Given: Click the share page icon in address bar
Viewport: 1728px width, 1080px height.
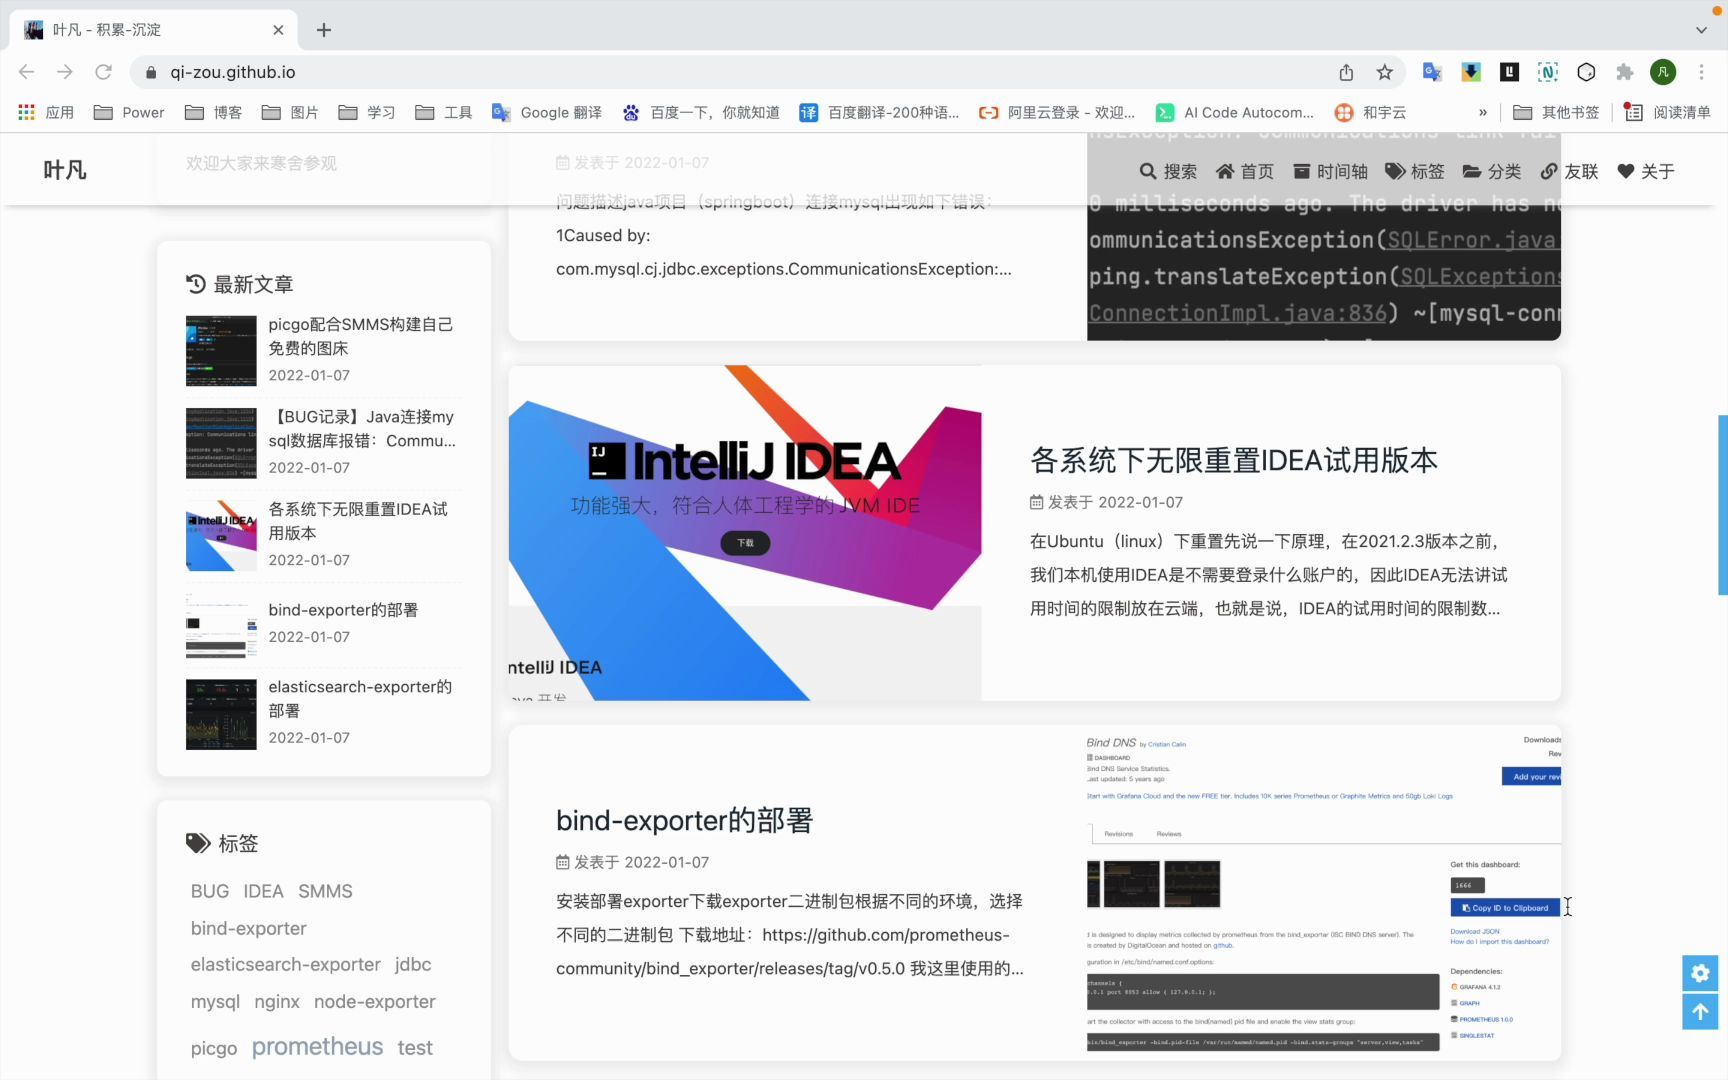Looking at the screenshot, I should 1346,72.
